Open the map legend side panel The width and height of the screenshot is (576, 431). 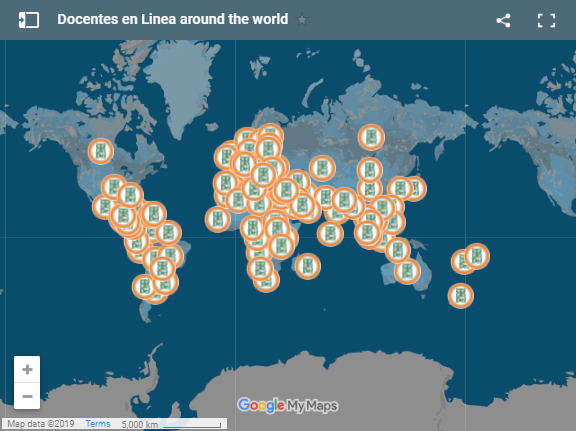pos(29,20)
